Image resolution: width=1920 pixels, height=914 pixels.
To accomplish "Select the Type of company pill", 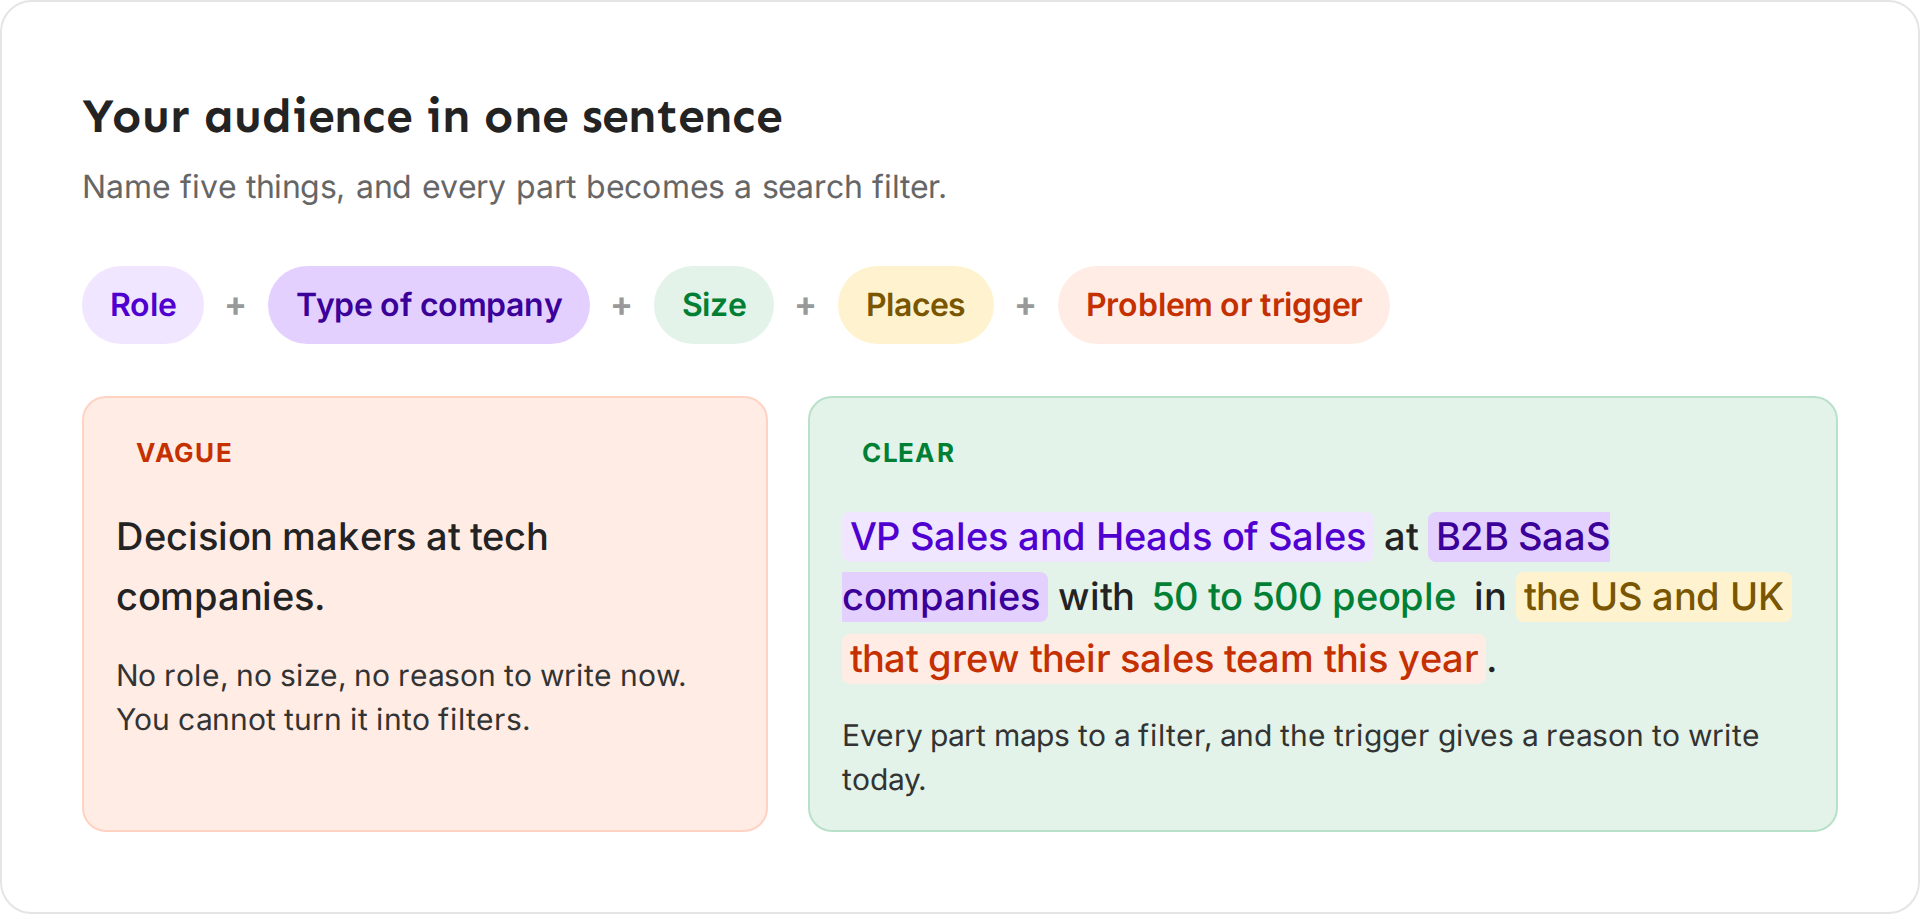I will (429, 305).
